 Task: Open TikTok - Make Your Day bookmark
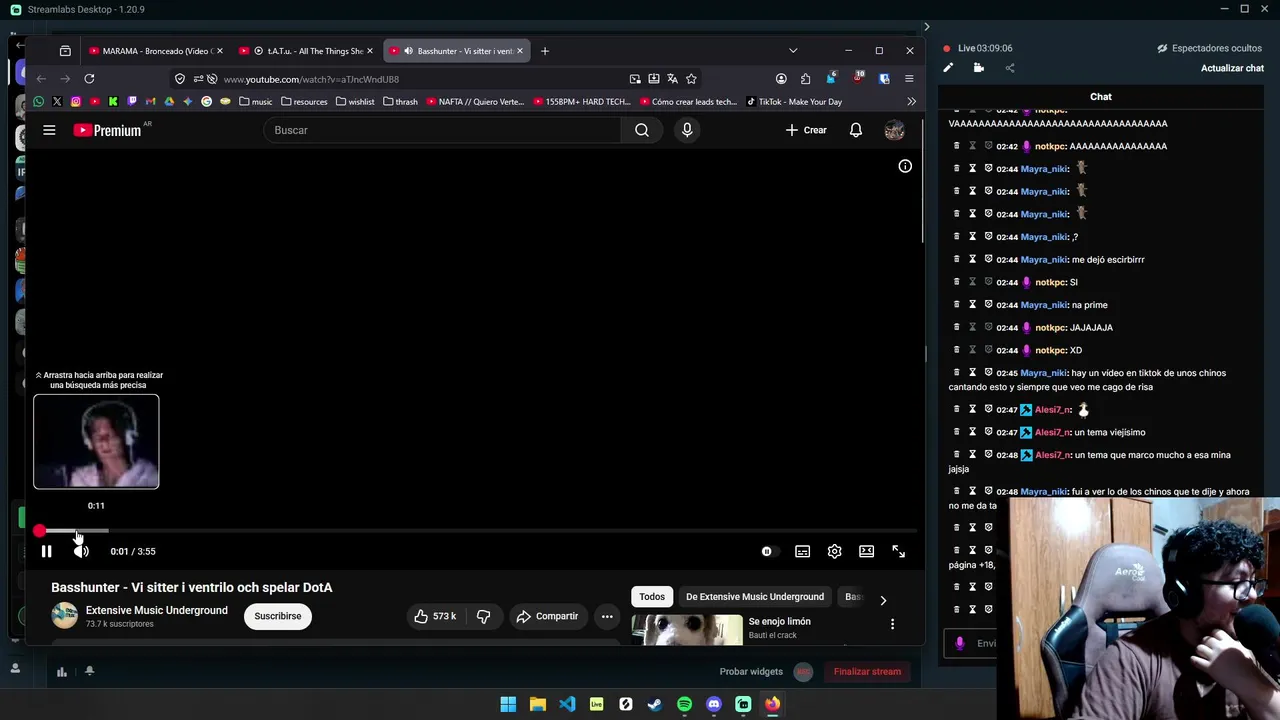tap(794, 102)
